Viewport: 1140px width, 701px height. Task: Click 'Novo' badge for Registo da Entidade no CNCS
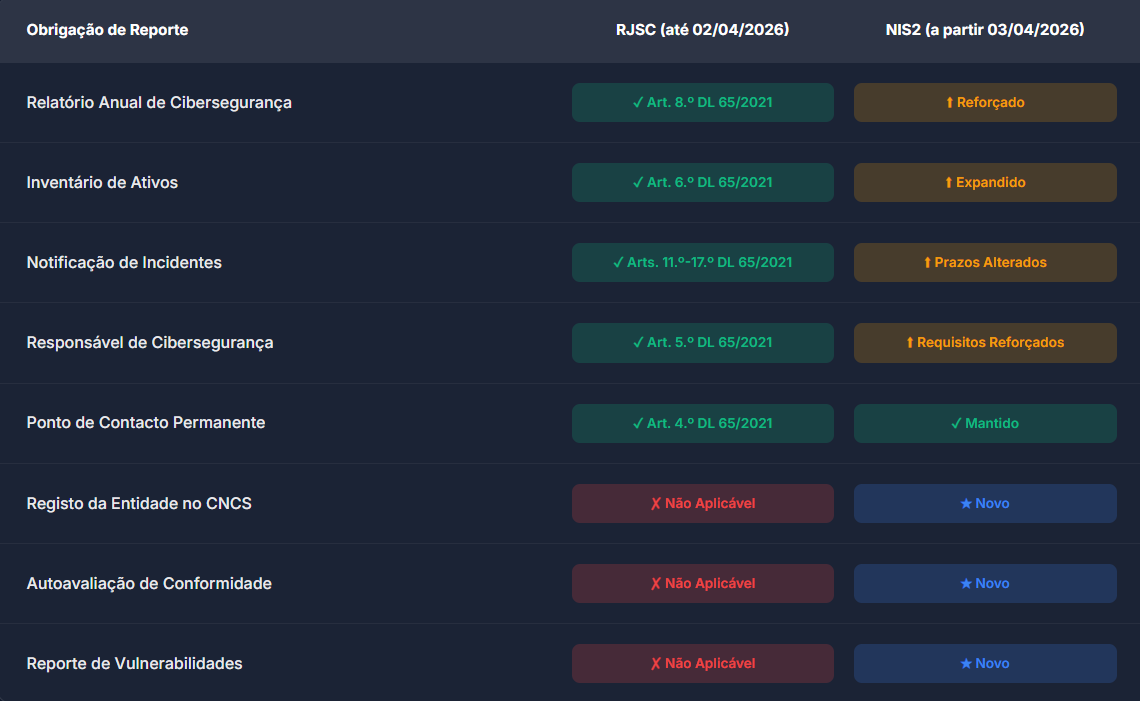[x=985, y=503]
